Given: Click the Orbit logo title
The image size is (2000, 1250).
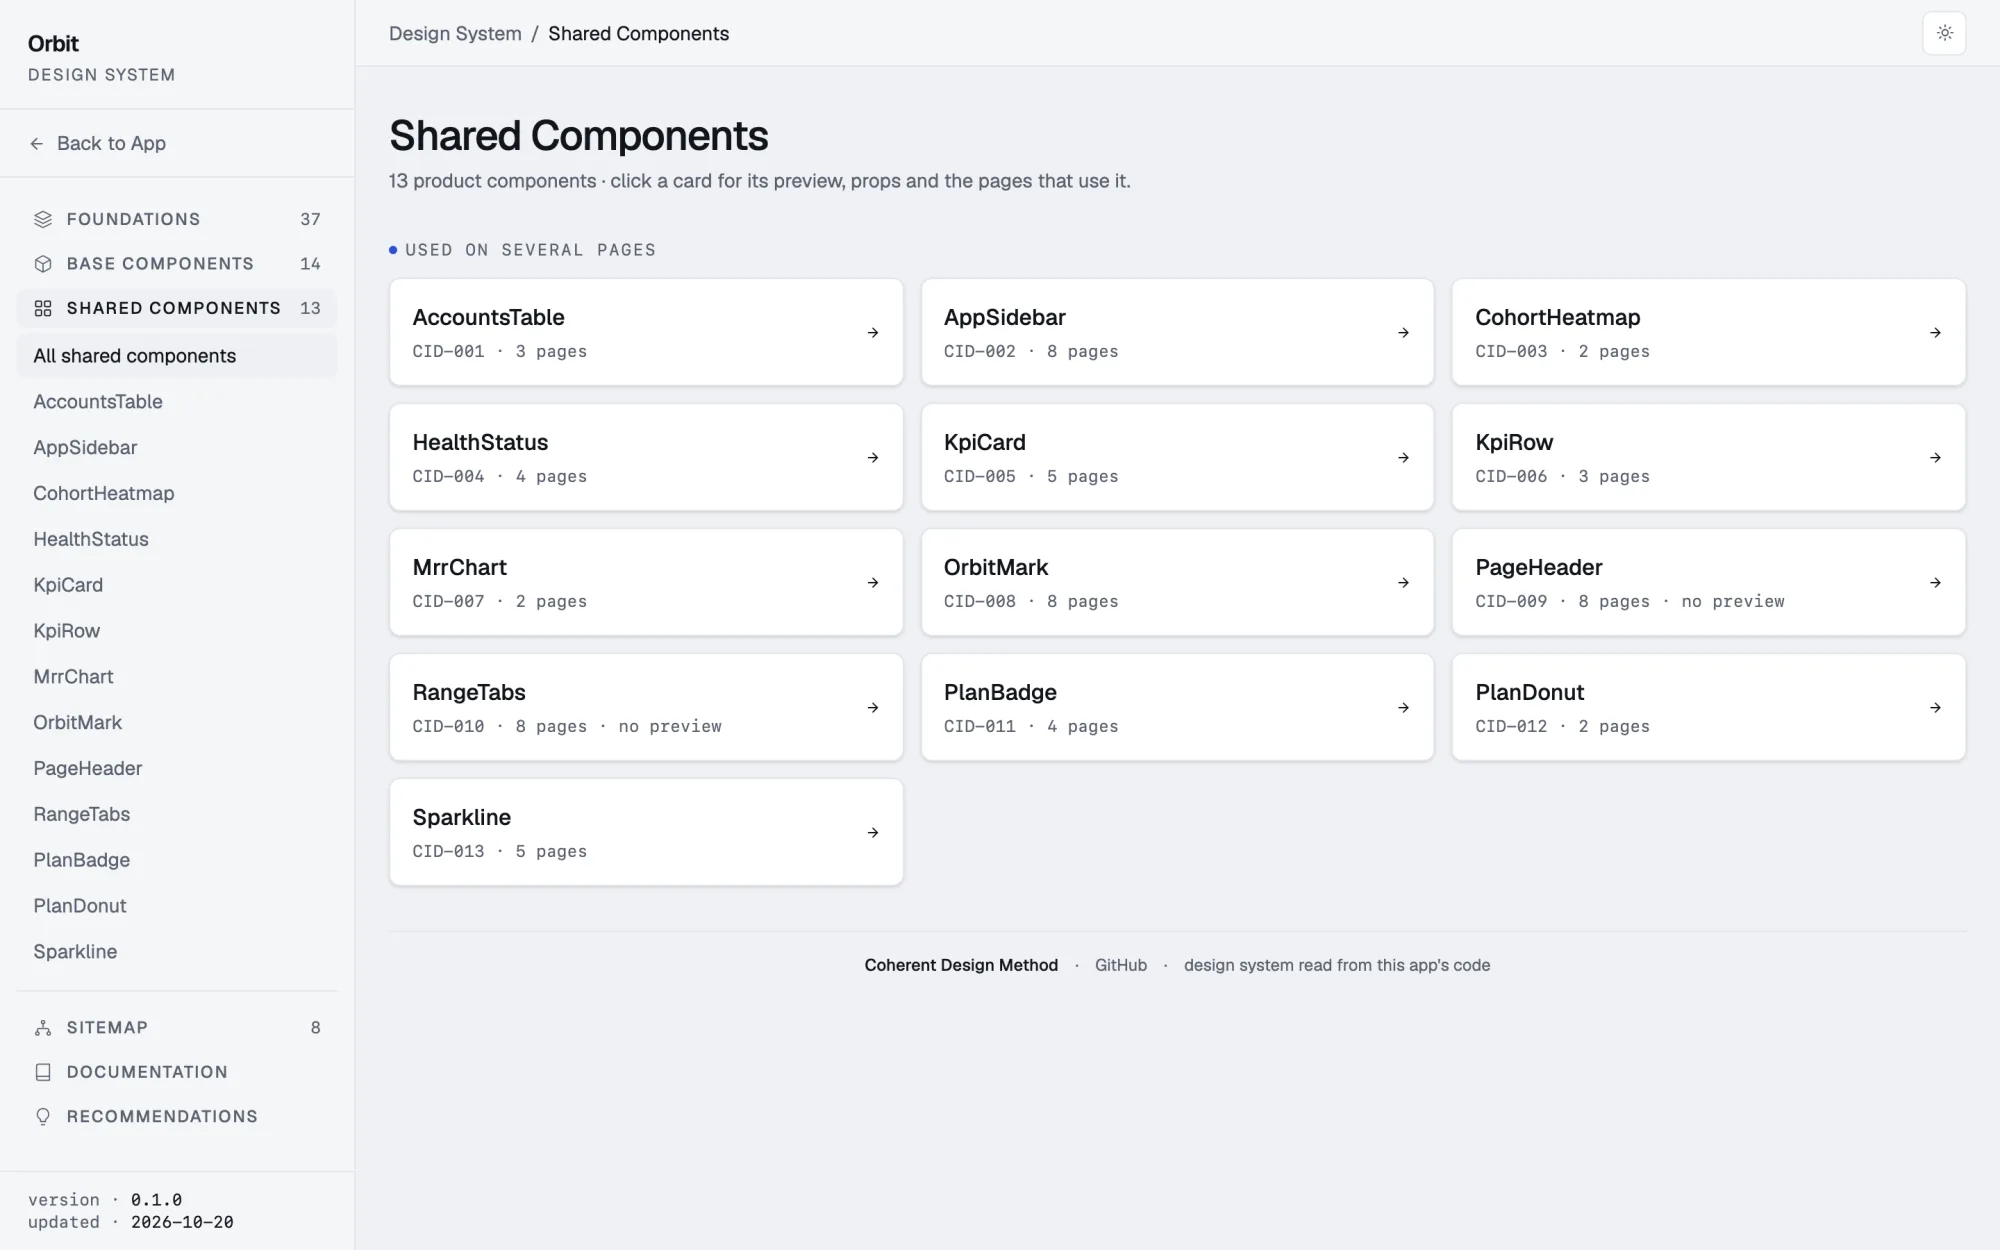Looking at the screenshot, I should [x=53, y=44].
